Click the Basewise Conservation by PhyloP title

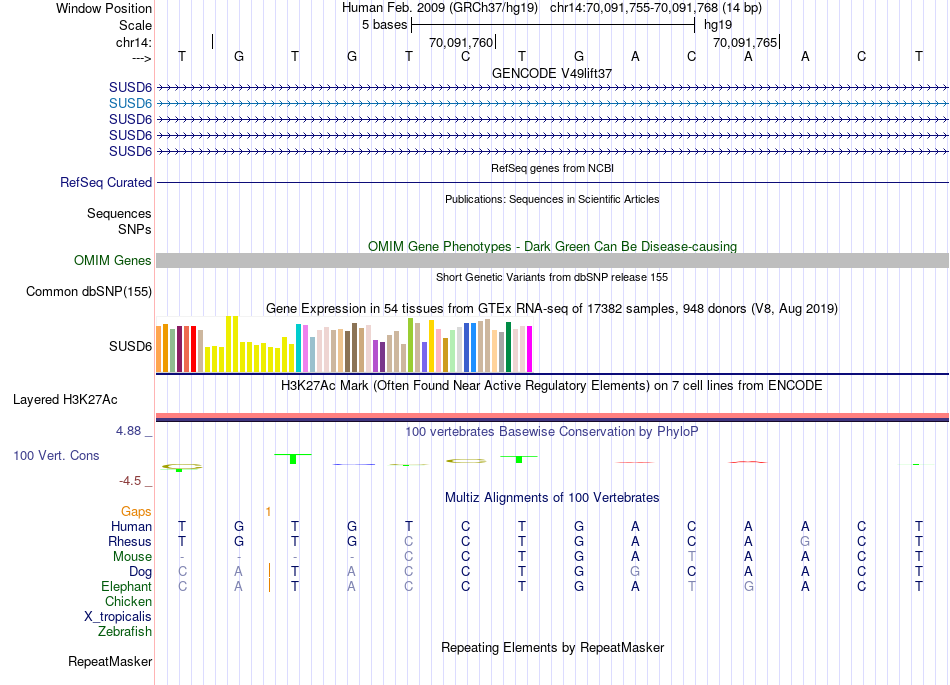(551, 432)
